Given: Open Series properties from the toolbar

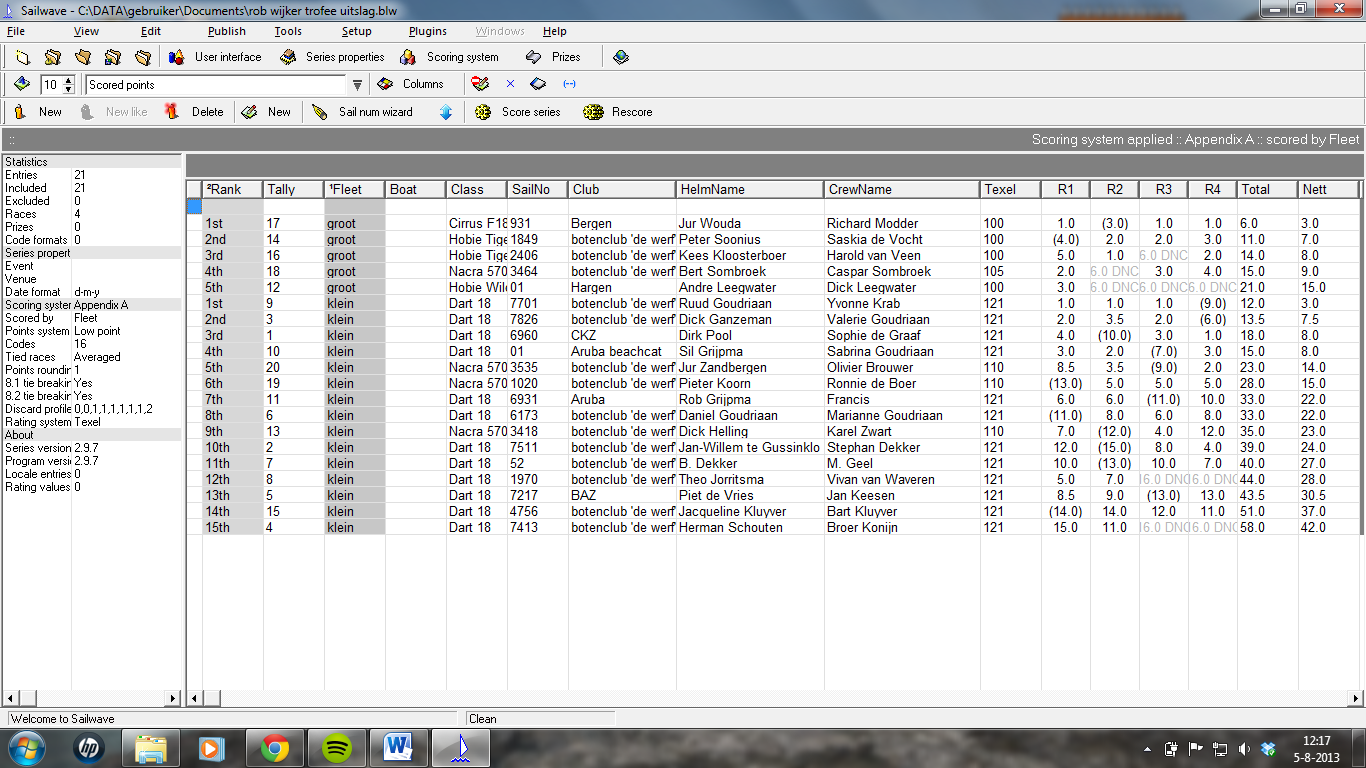Looking at the screenshot, I should [332, 57].
